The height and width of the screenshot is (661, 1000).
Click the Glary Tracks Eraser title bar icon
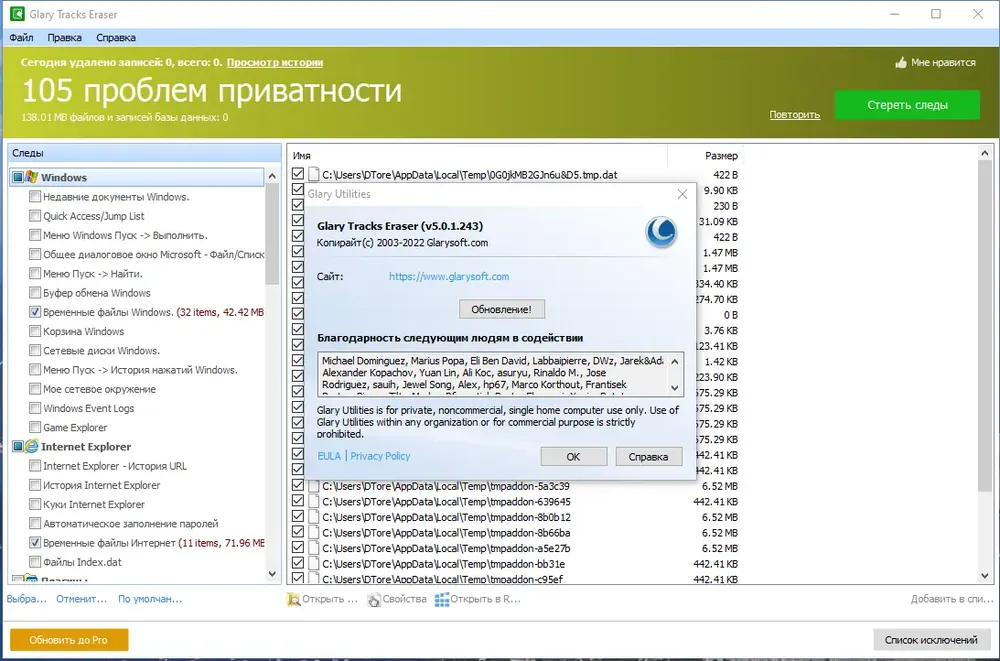tap(17, 14)
